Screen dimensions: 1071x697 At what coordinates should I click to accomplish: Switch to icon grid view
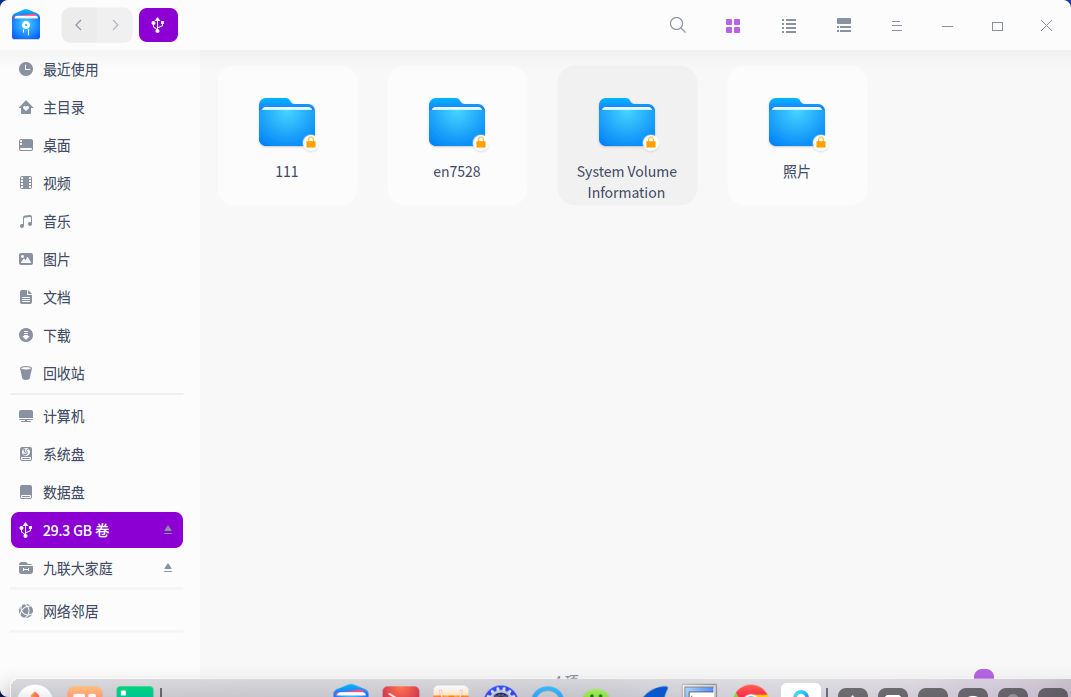click(x=733, y=26)
